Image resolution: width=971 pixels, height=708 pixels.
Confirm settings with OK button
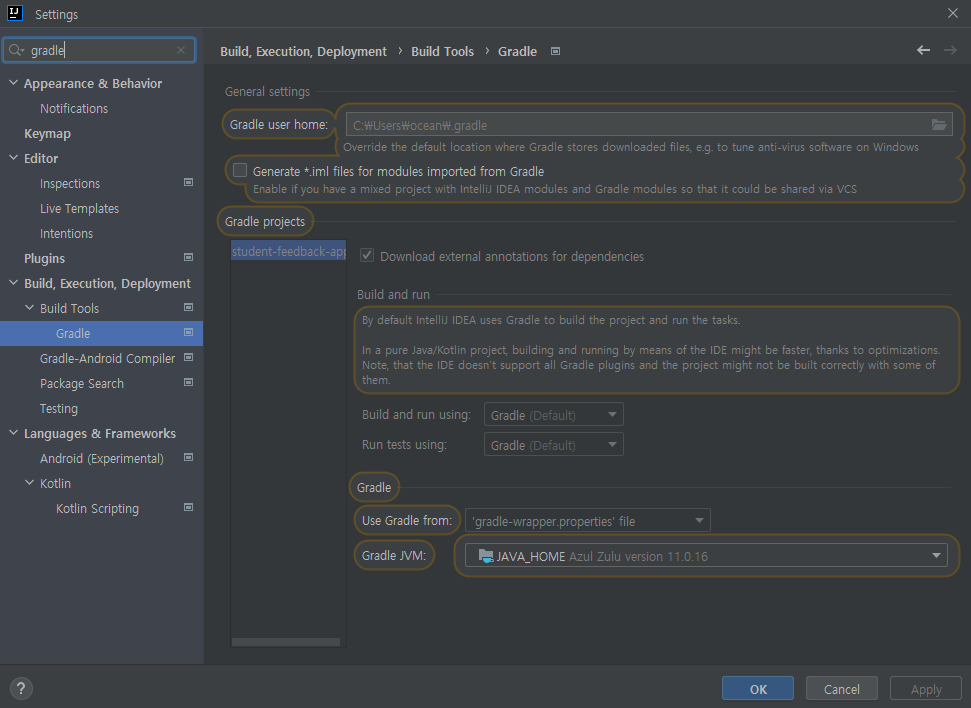[x=758, y=689]
